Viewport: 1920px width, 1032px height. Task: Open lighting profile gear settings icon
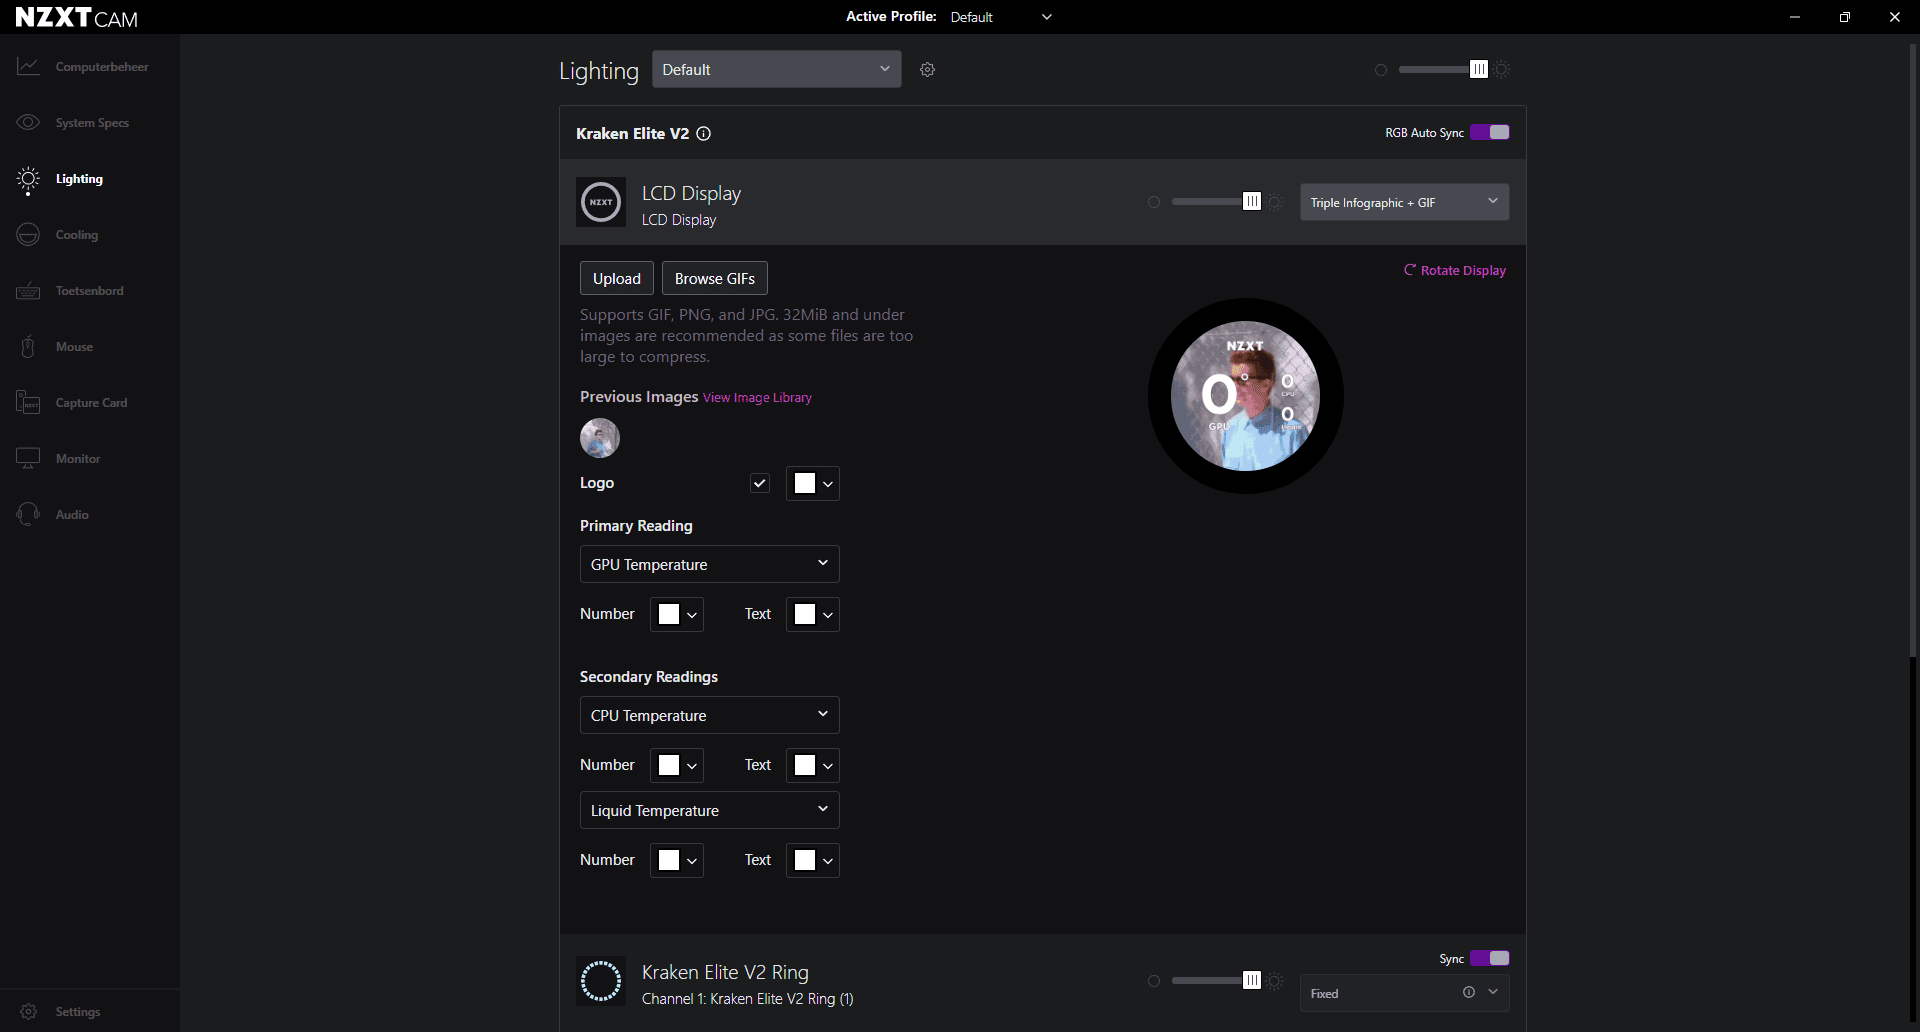927,69
